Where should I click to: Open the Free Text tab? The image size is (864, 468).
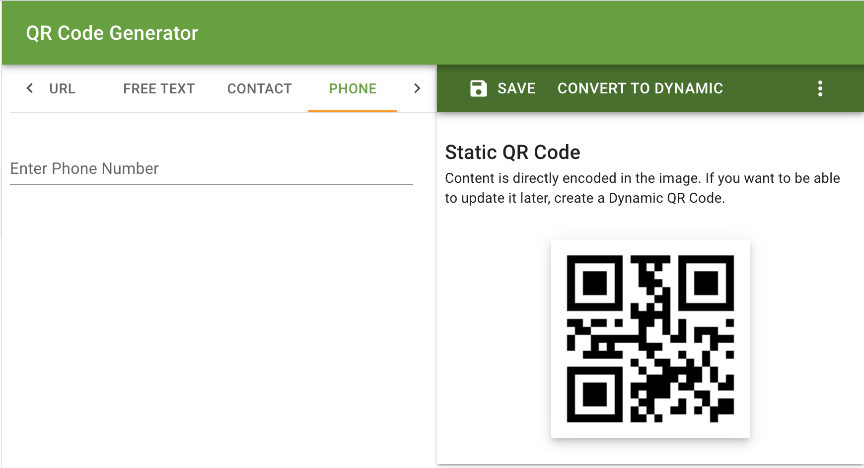[x=159, y=88]
